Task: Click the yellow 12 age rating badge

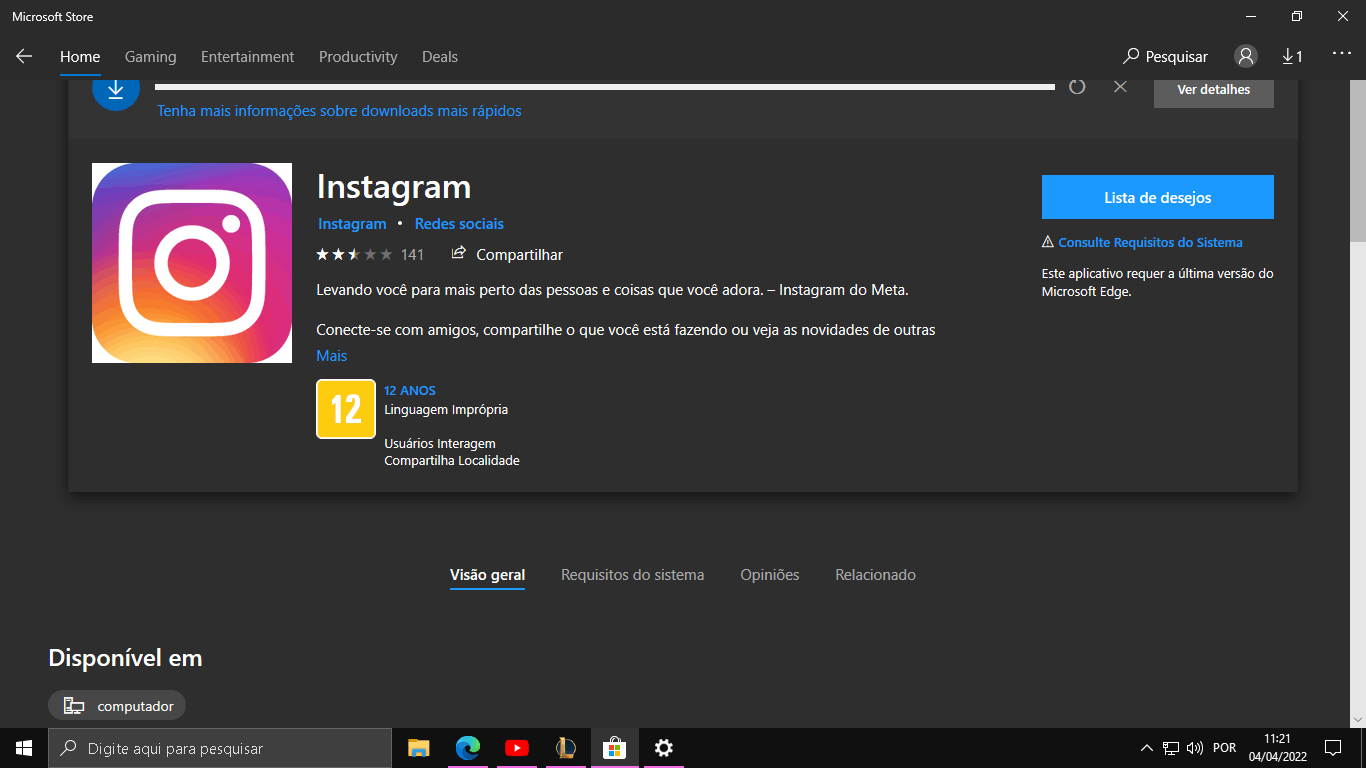Action: 346,409
